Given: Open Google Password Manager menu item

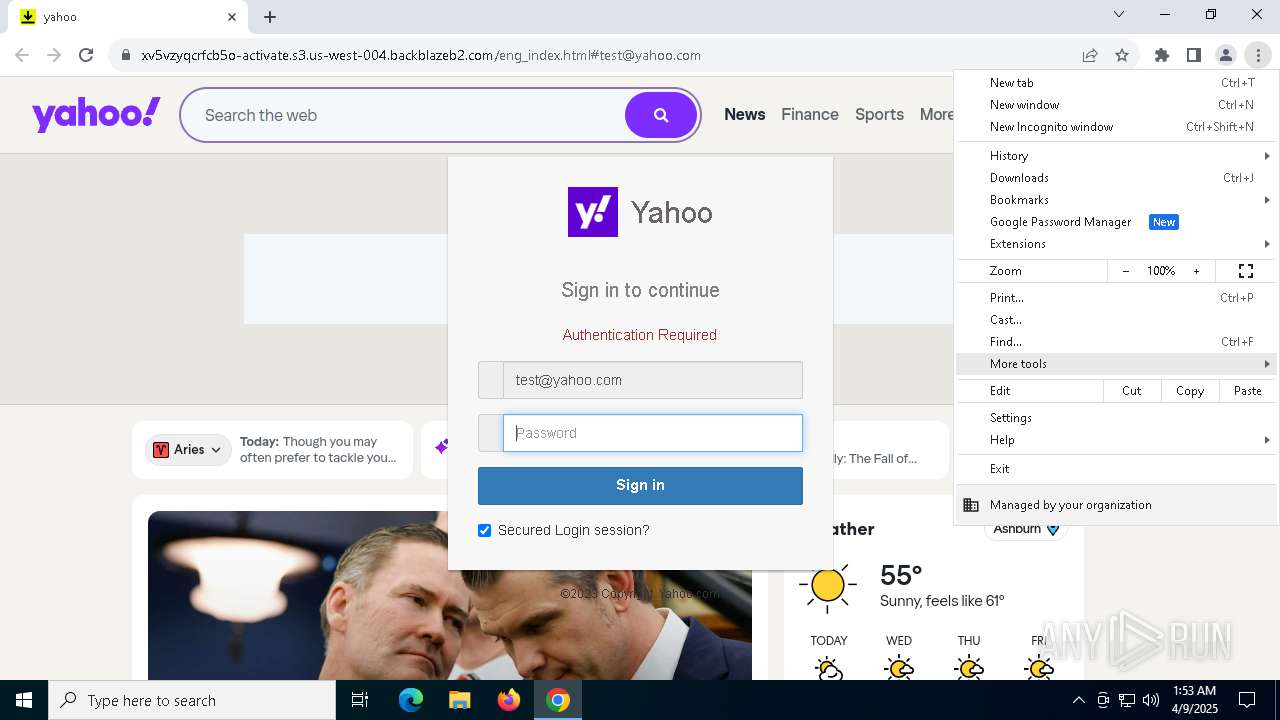Looking at the screenshot, I should [1117, 222].
